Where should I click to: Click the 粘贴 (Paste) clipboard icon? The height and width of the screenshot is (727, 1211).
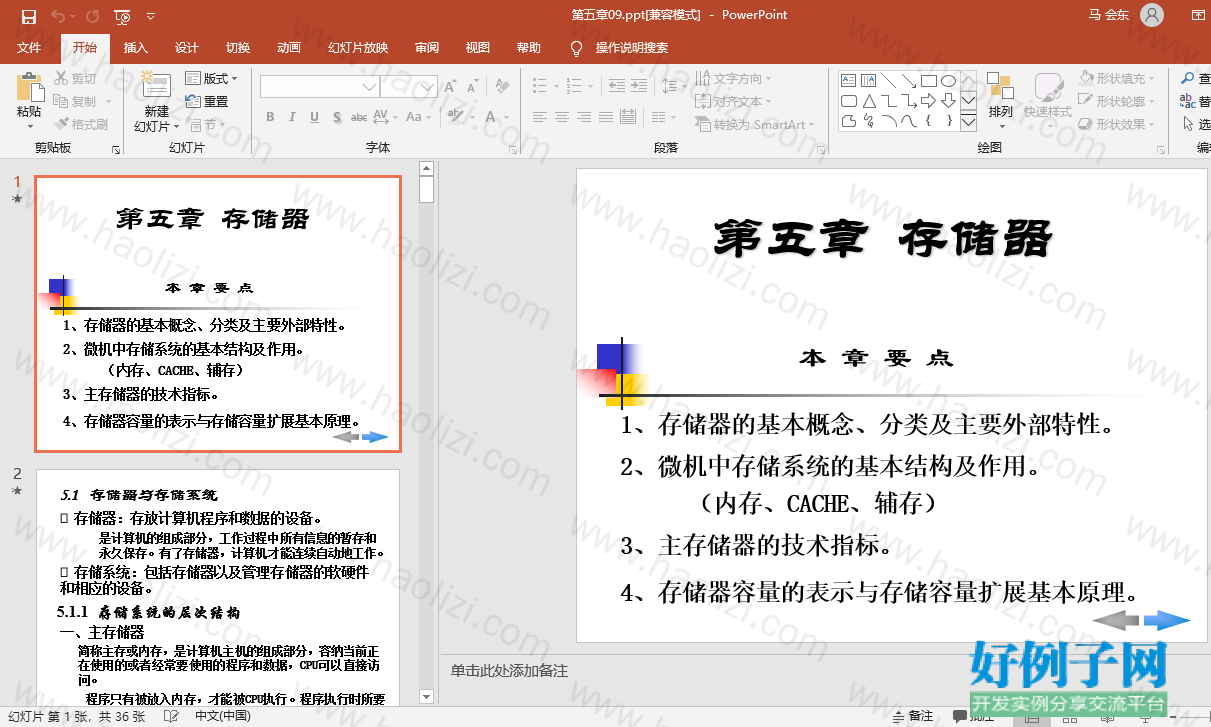pyautogui.click(x=29, y=88)
